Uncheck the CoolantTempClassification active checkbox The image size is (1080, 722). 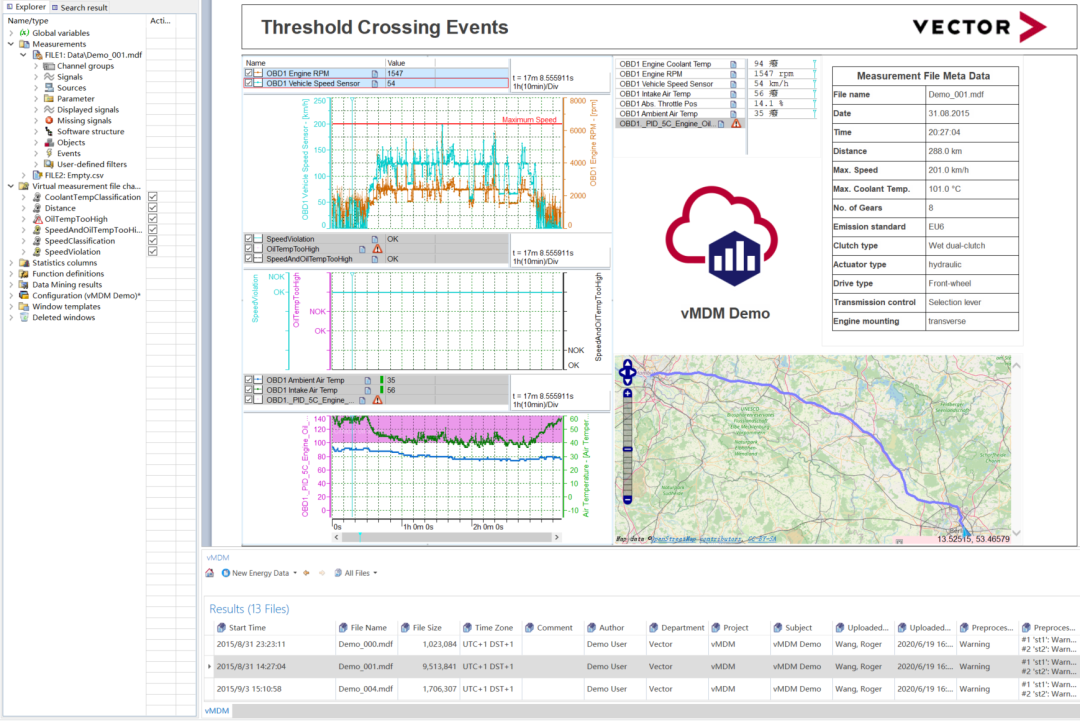(153, 197)
